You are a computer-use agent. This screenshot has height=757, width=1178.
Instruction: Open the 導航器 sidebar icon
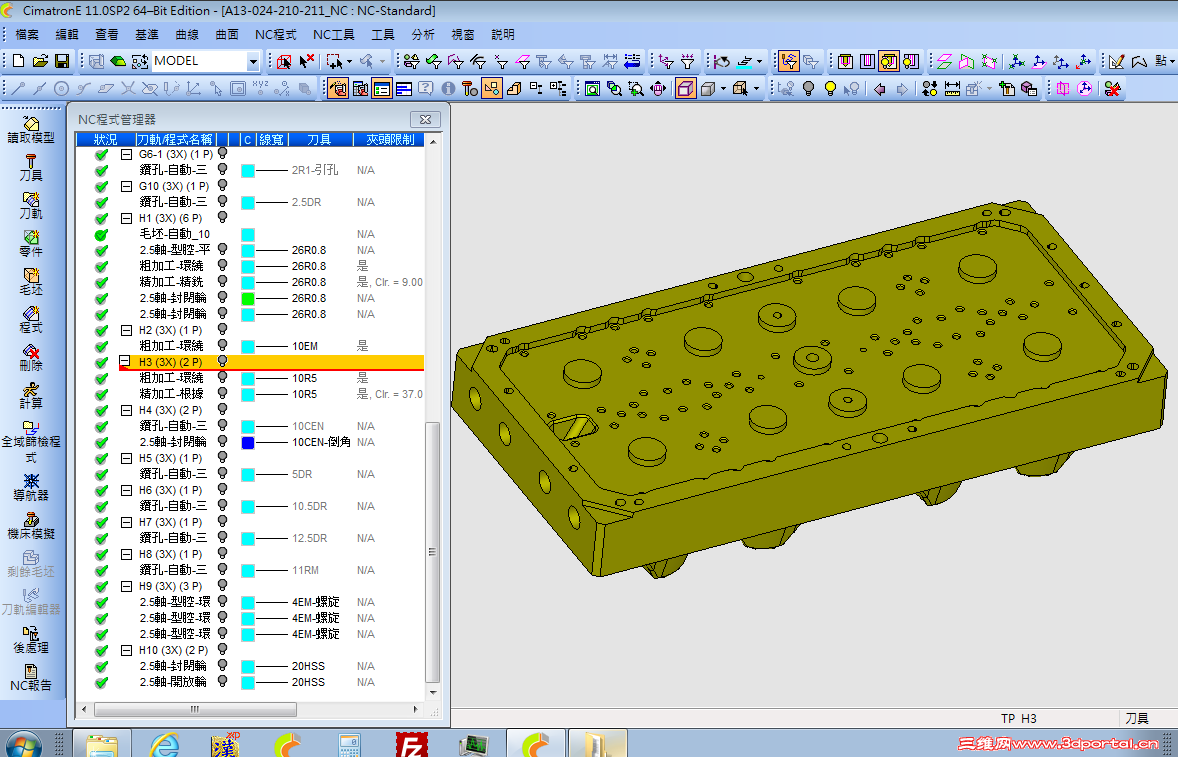31,487
